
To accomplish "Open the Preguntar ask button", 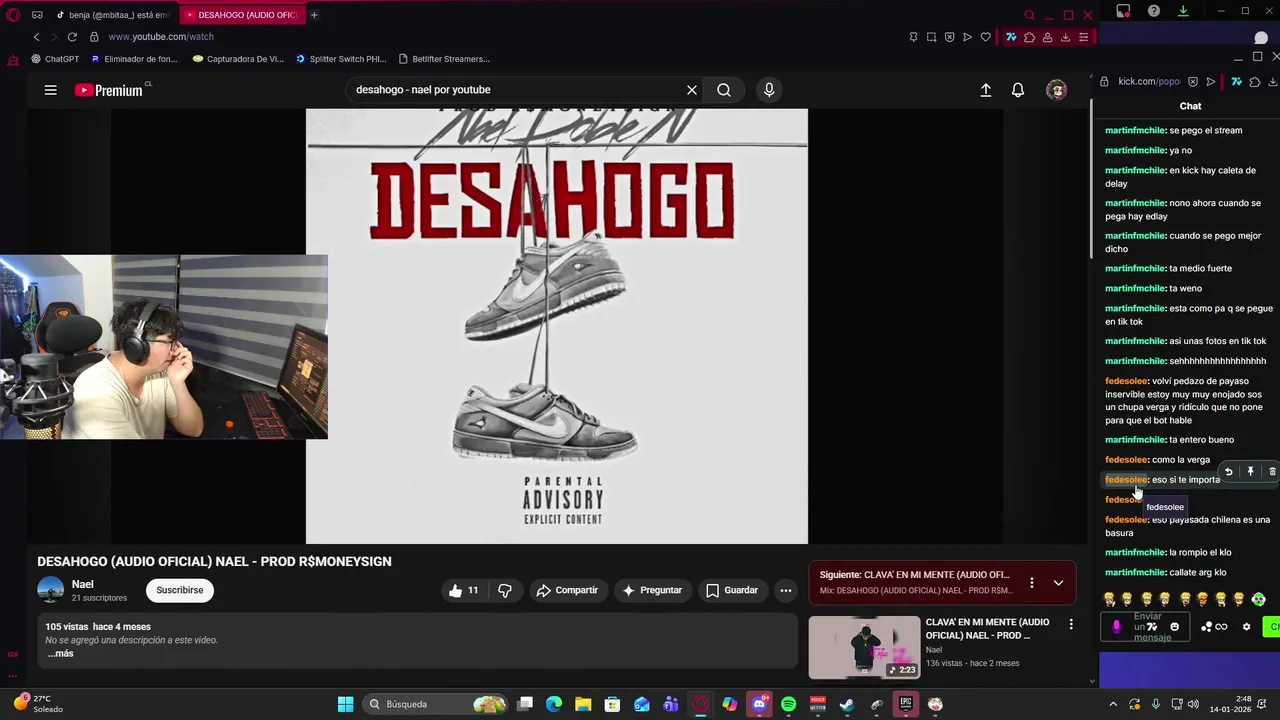I will 652,590.
